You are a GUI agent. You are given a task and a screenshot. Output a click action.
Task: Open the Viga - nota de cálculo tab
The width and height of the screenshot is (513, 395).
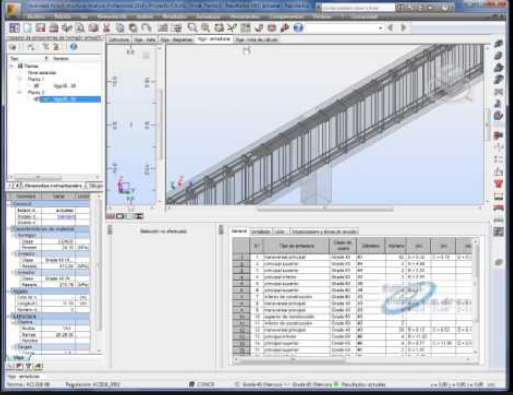pos(256,40)
